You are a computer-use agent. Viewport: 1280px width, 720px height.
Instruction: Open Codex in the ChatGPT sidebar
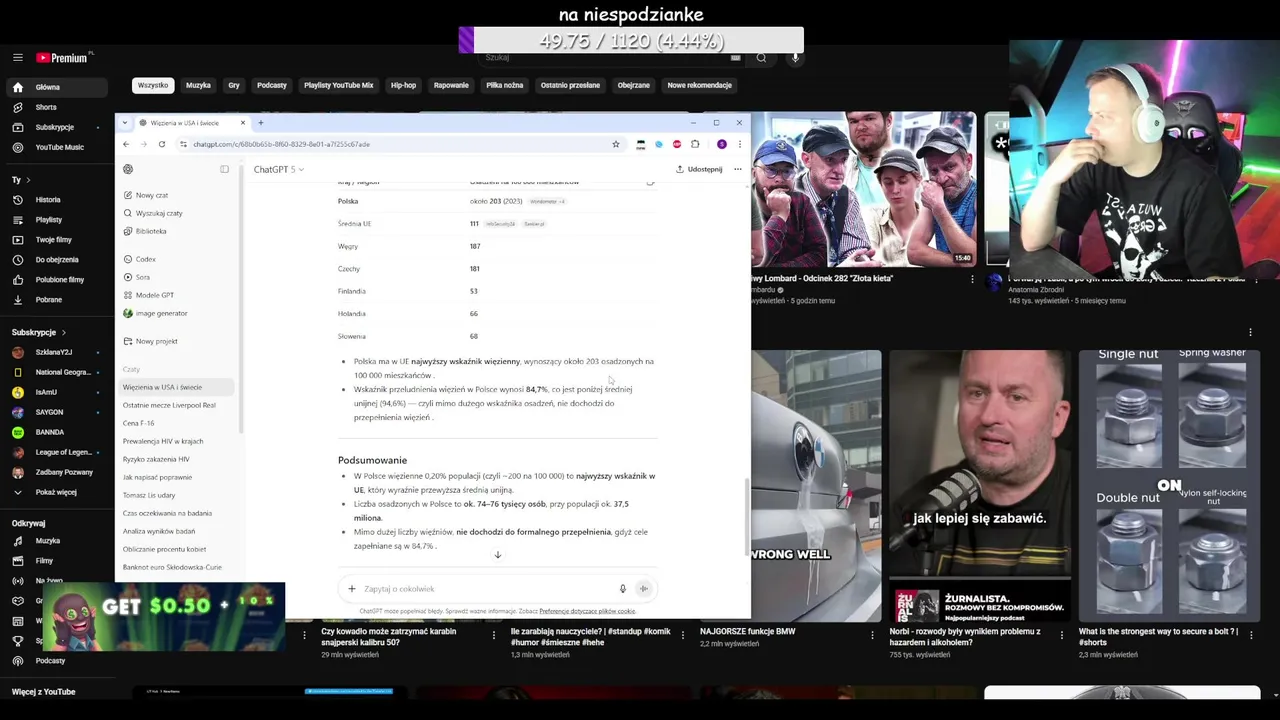[x=146, y=259]
